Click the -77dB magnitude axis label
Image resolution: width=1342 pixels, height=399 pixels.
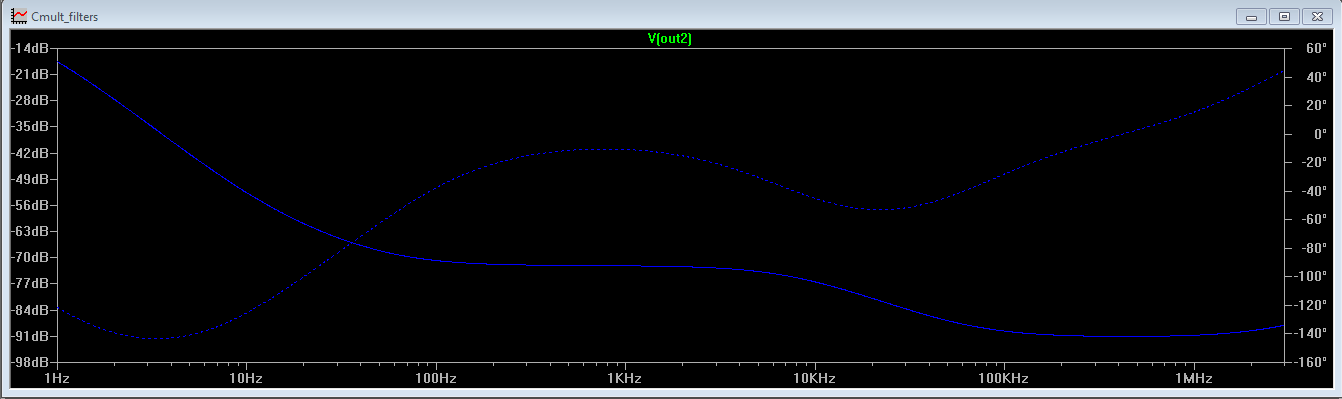(x=30, y=283)
